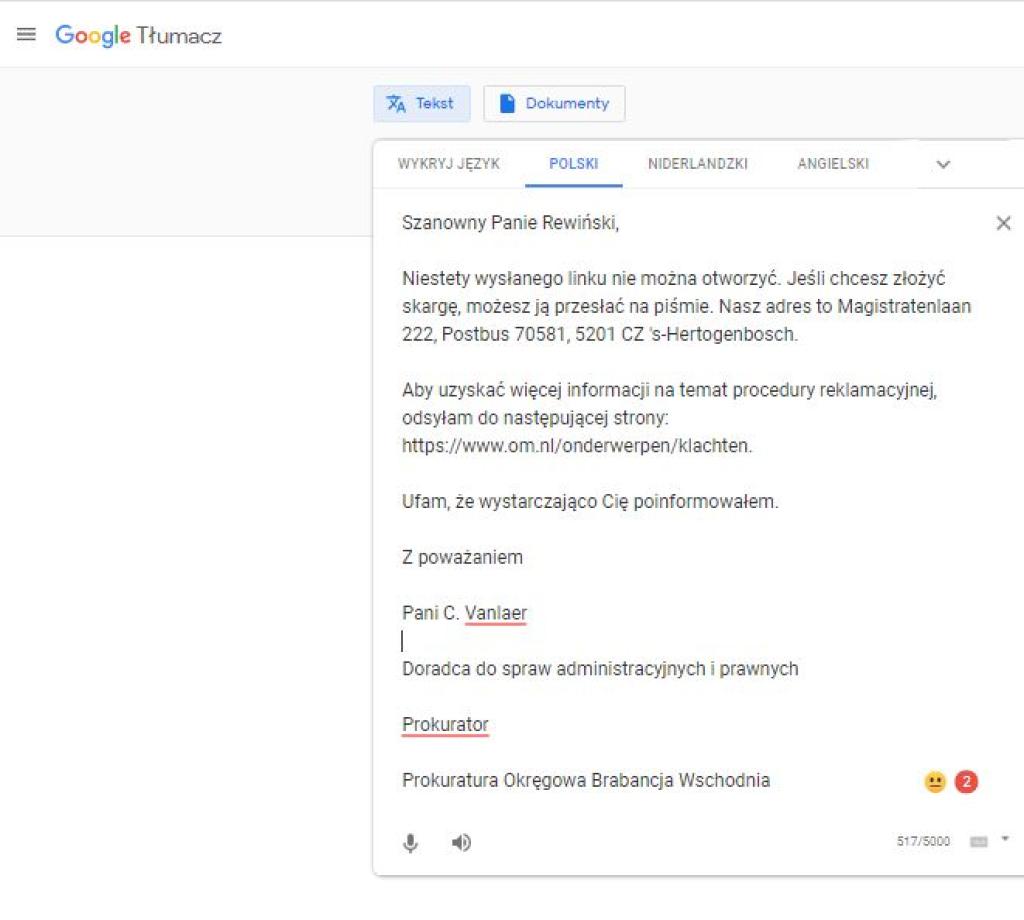Listen to source text with speaker icon
This screenshot has width=1024, height=920.
tap(460, 843)
